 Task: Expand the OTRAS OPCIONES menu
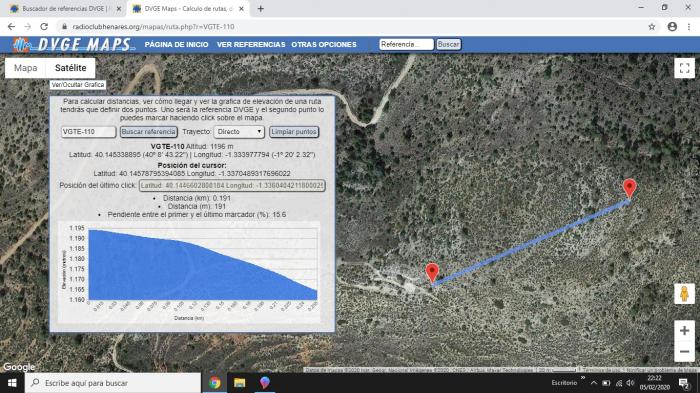click(x=324, y=45)
